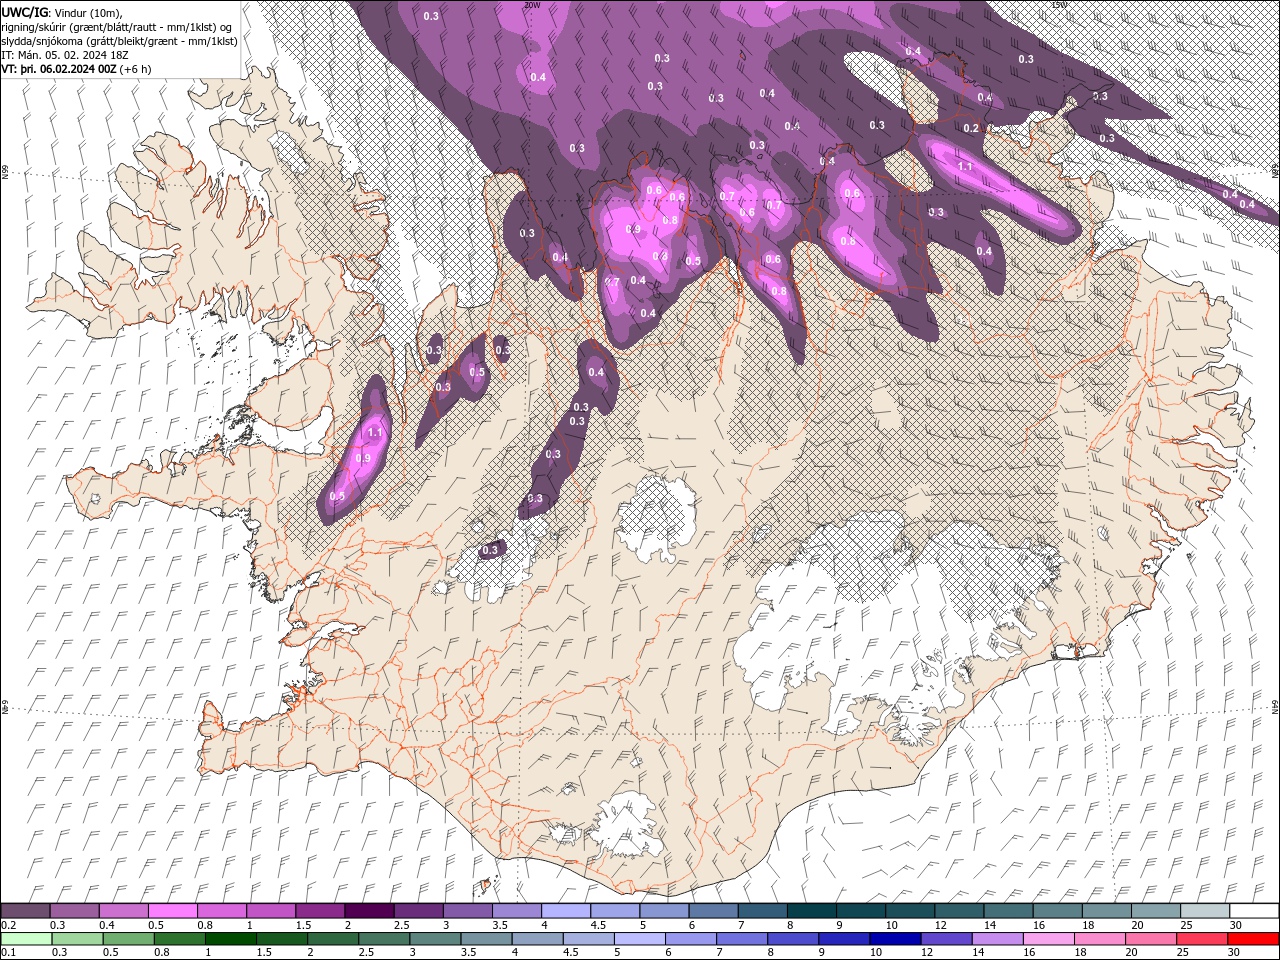Pick the hot pink 20 mm rain scale swatch
The width and height of the screenshot is (1280, 960).
coord(1150,939)
